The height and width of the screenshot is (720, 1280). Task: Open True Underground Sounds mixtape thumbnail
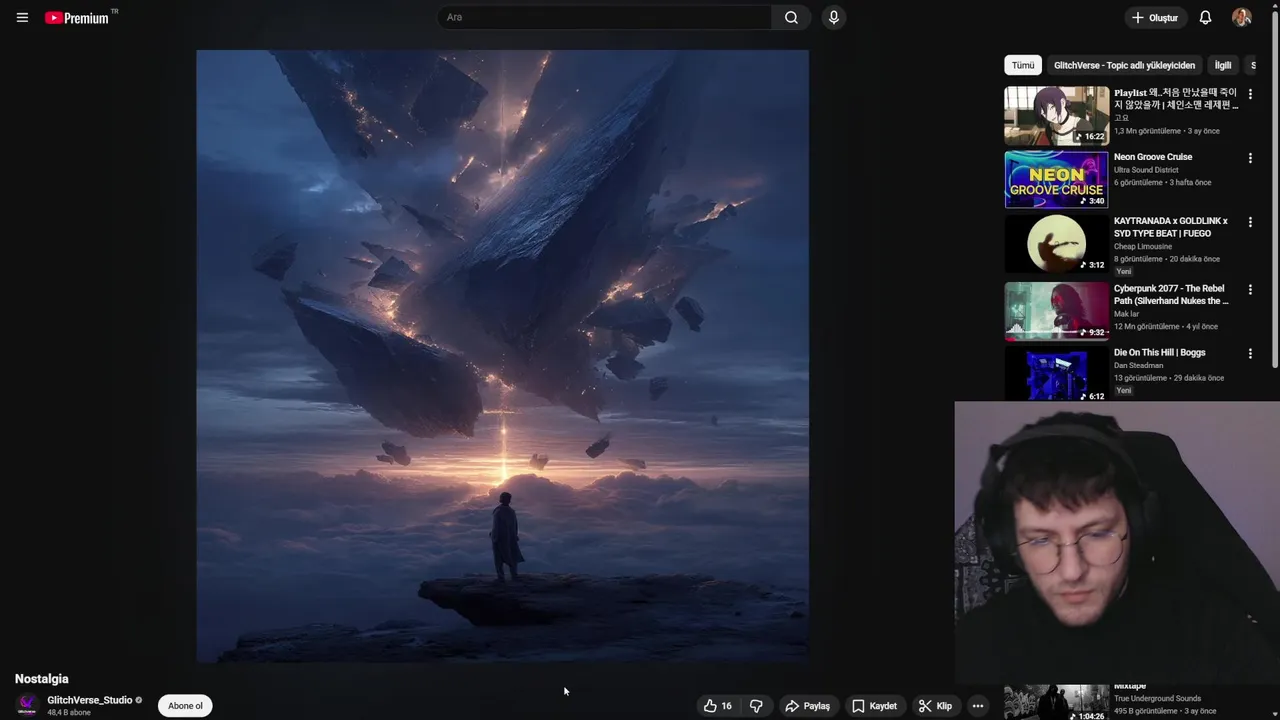pos(1056,702)
